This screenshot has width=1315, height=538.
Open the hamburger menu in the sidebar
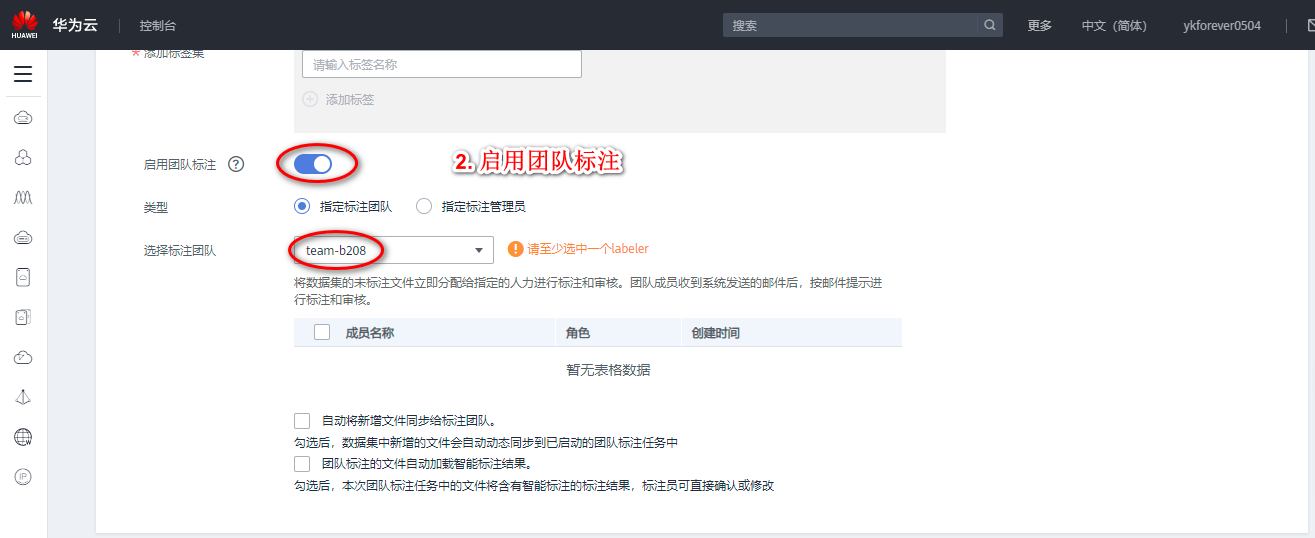tap(23, 74)
